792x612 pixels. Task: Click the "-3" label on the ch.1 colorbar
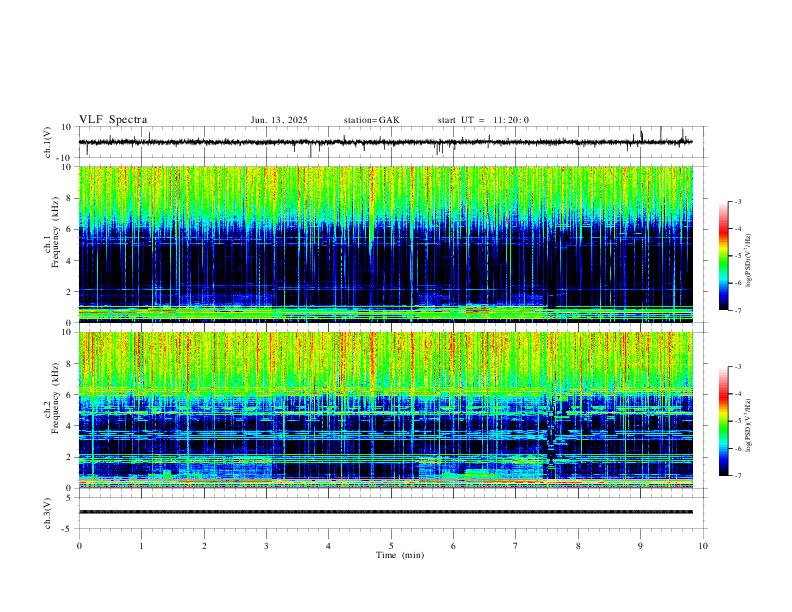737,201
